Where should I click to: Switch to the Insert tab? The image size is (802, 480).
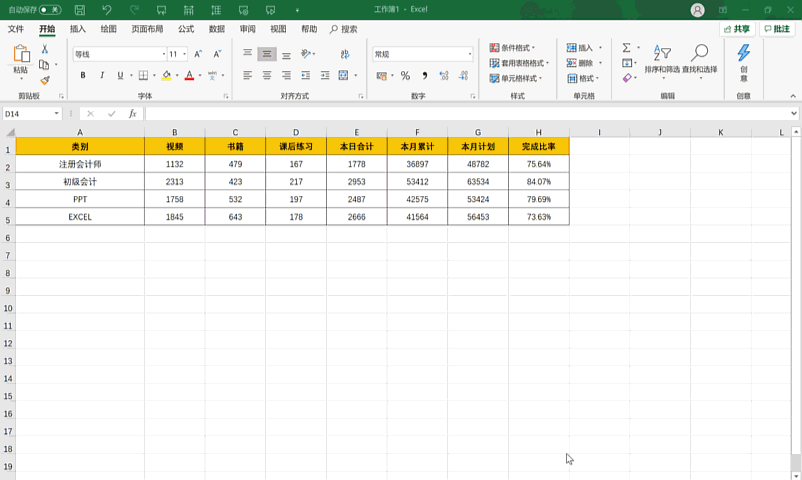coord(78,29)
